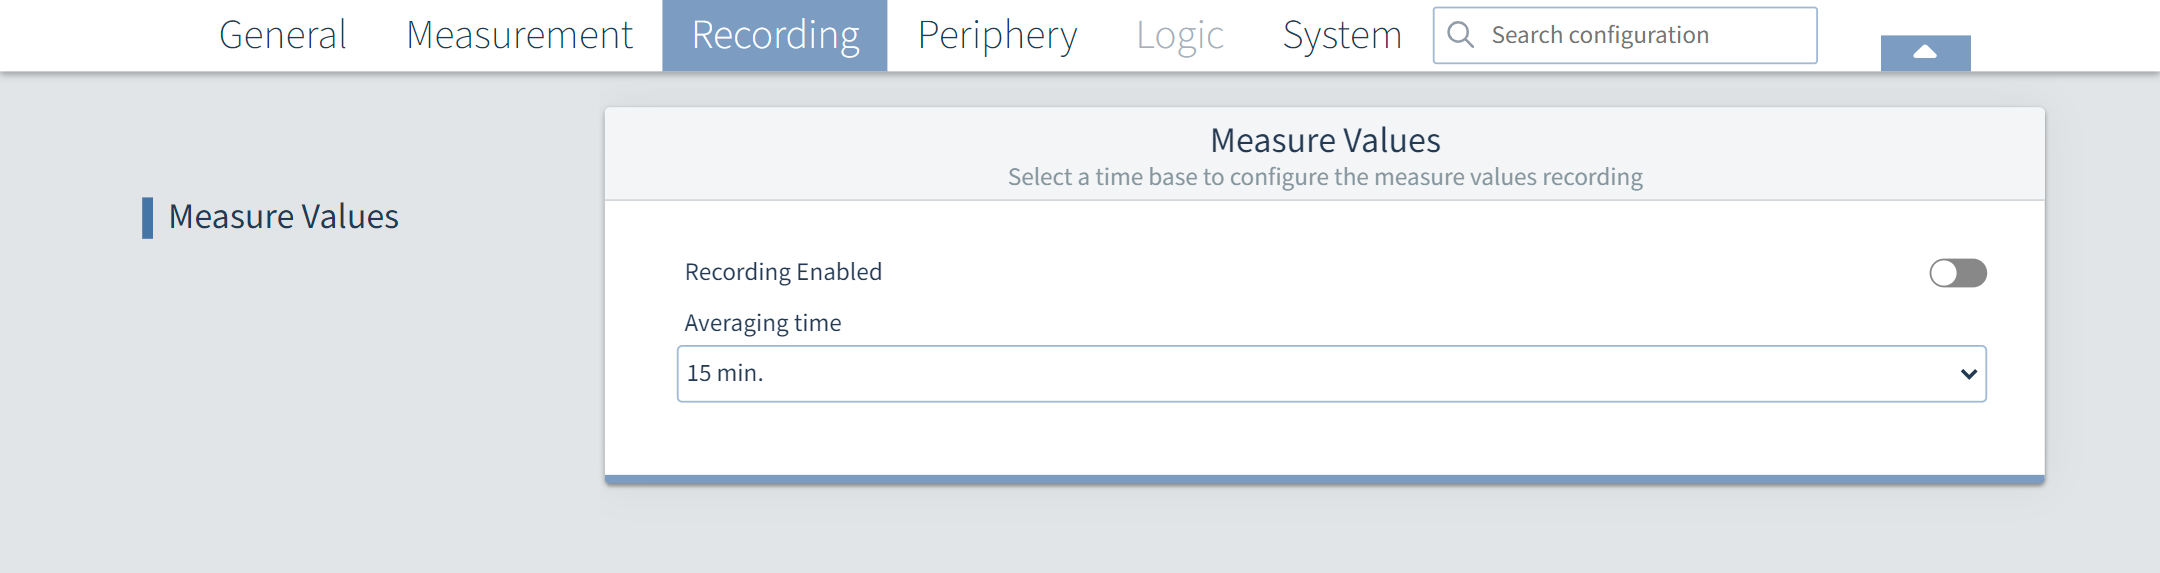This screenshot has height=573, width=2160.
Task: Click the greyed-out Logic tab
Action: (1180, 35)
